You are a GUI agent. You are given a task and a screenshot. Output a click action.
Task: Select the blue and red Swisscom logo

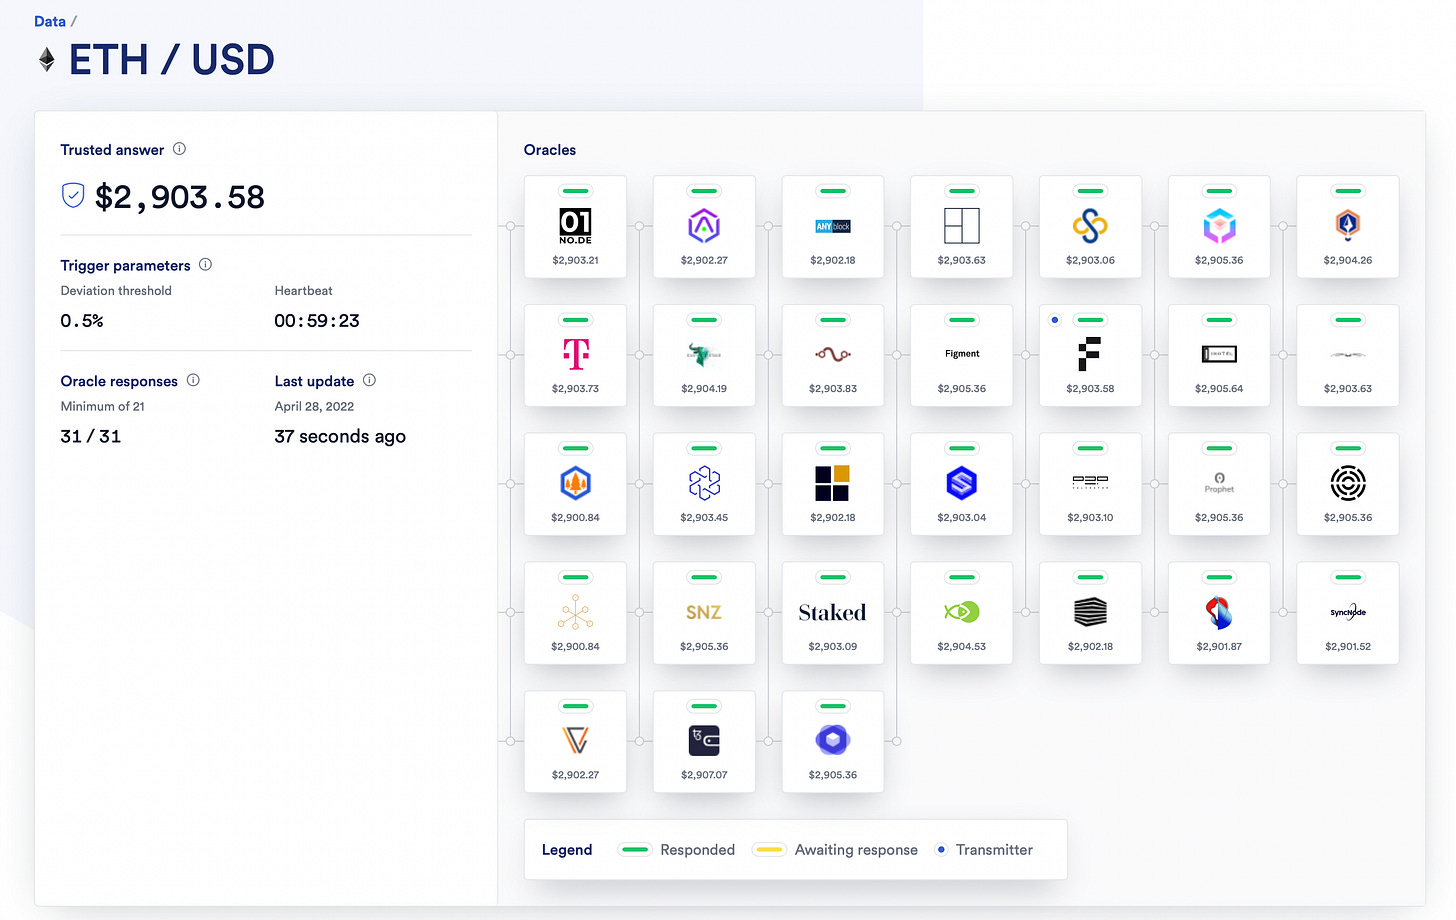pos(1219,612)
